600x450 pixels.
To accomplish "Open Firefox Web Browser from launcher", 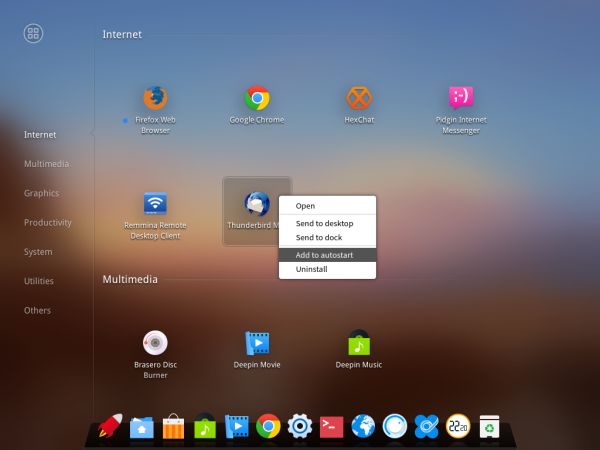I will coord(155,98).
